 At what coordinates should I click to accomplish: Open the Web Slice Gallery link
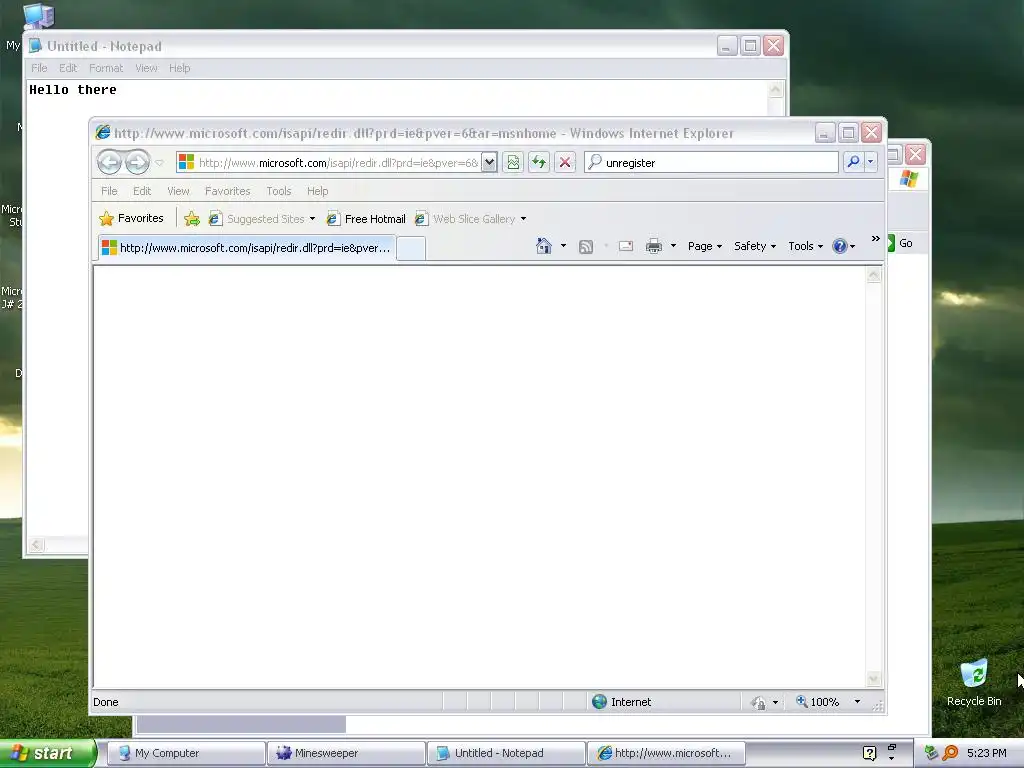click(x=466, y=219)
